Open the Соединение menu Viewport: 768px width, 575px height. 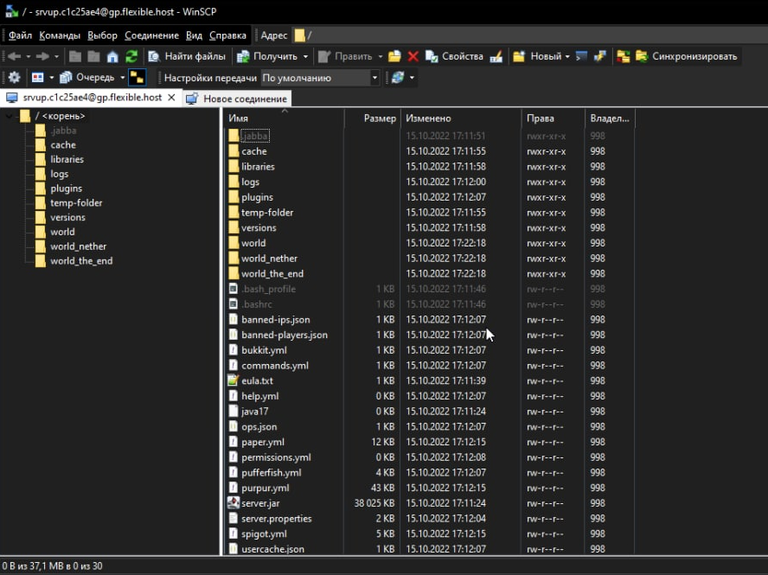(x=151, y=35)
